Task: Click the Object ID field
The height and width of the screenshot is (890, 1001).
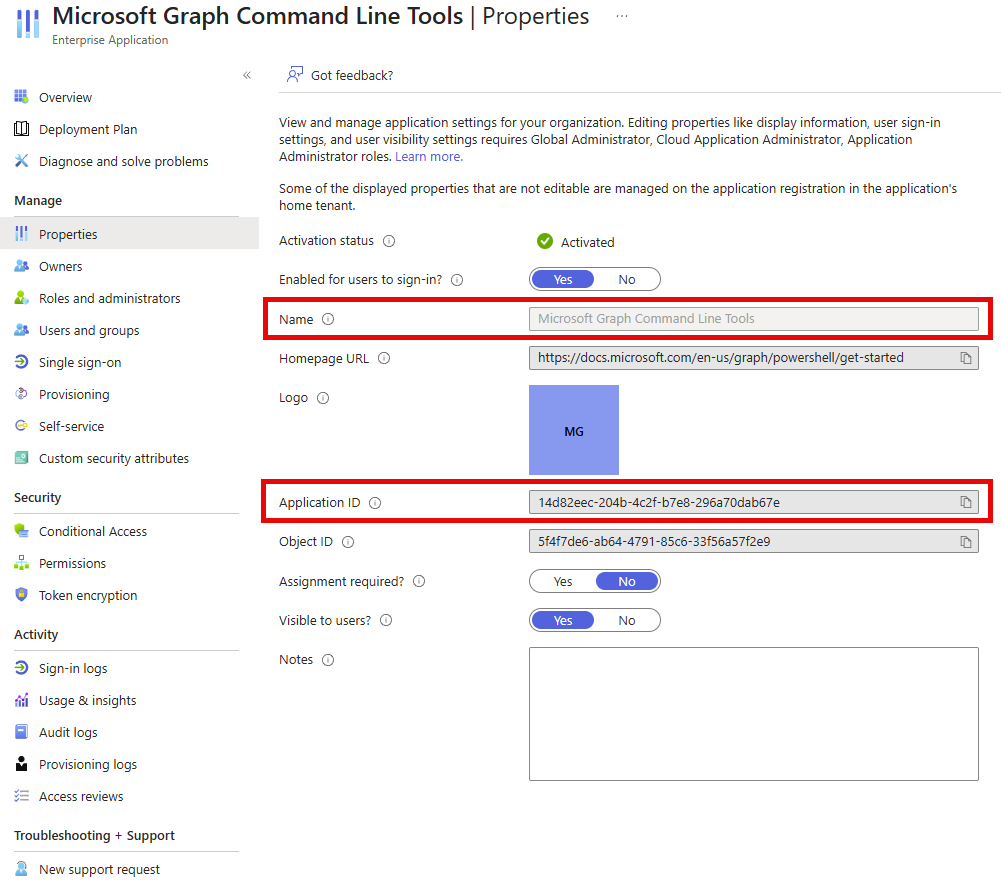Action: 753,542
